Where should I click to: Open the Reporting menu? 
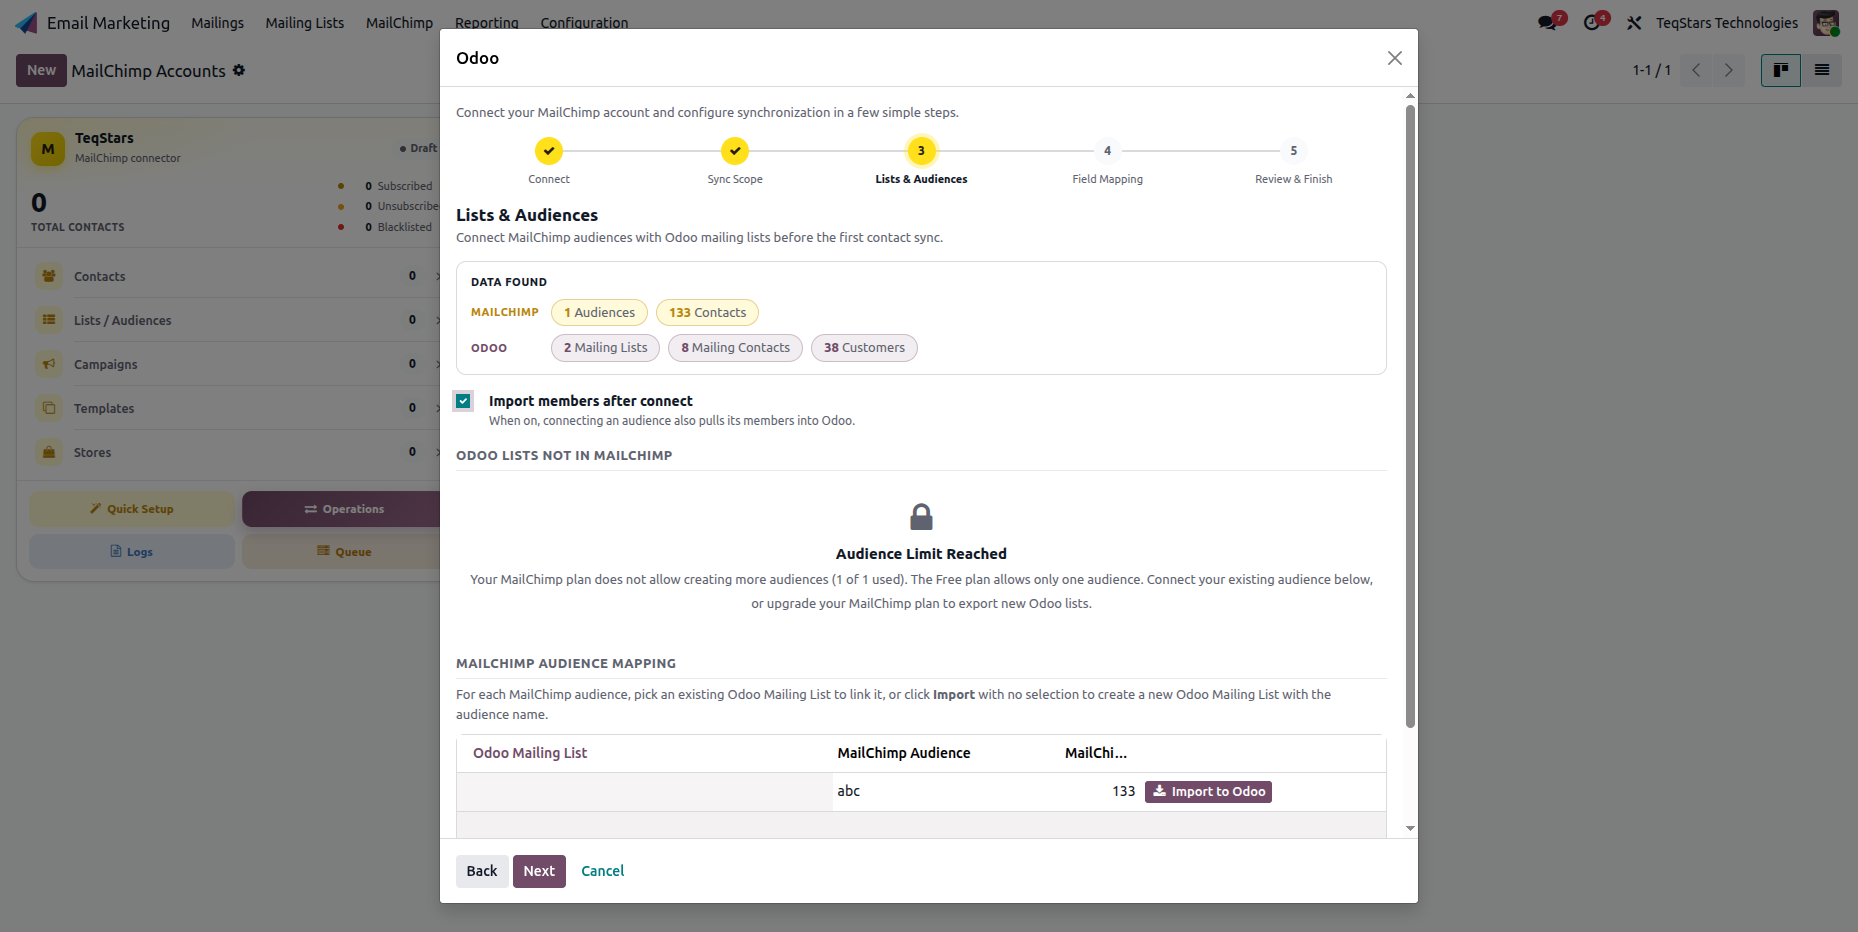coord(486,22)
